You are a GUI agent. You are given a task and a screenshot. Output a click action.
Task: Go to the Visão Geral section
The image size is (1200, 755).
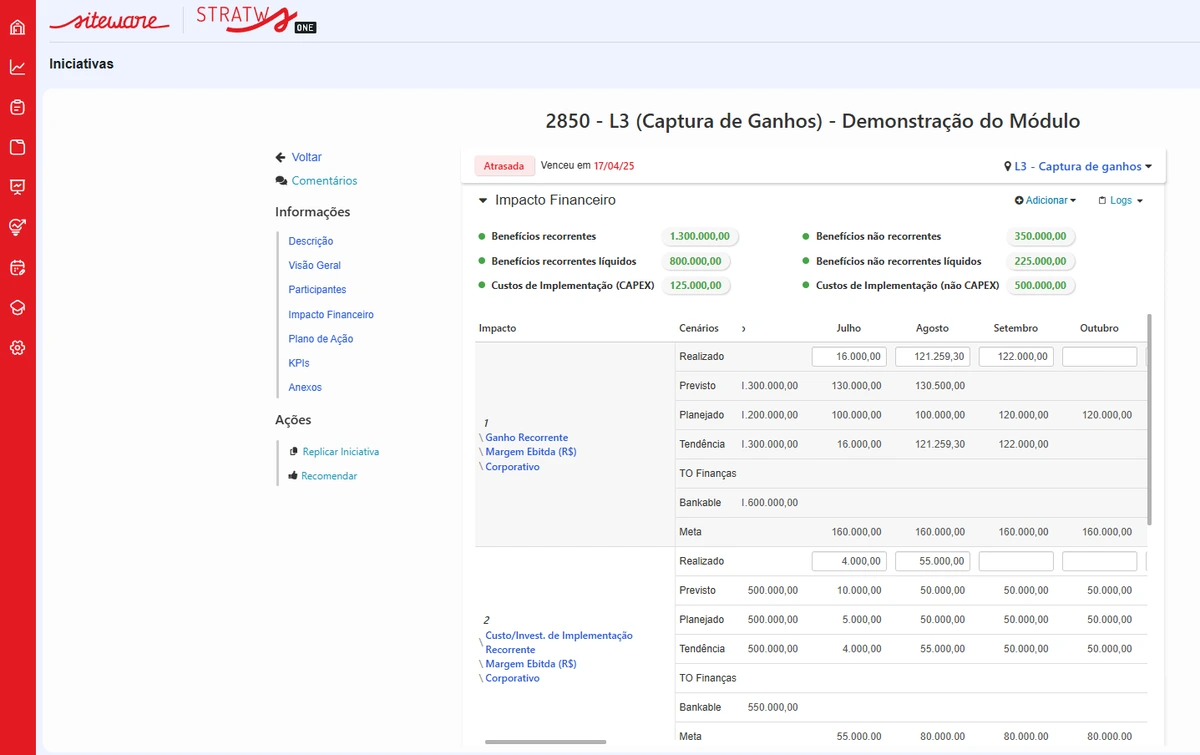coord(315,266)
